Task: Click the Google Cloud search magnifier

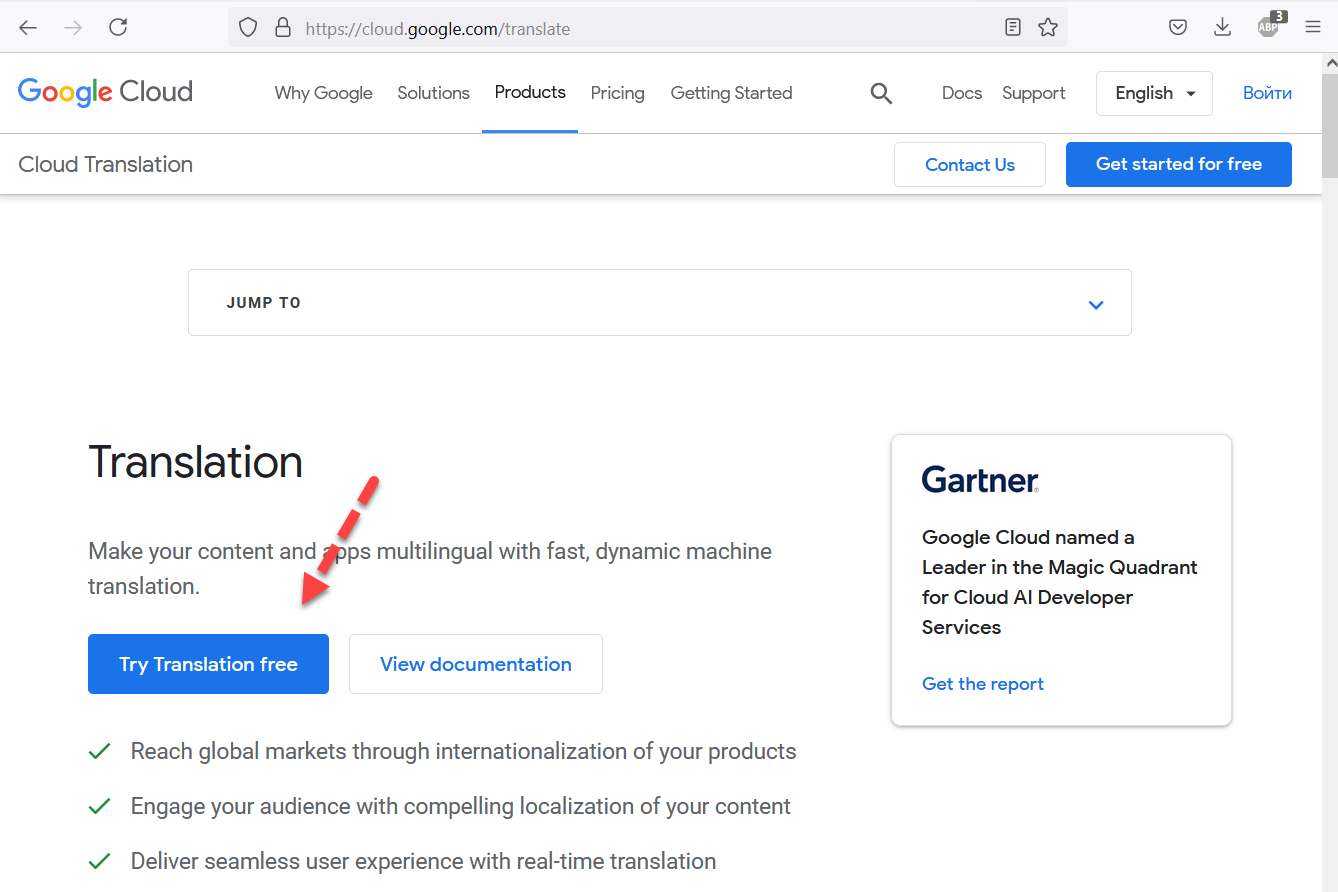Action: pyautogui.click(x=881, y=94)
